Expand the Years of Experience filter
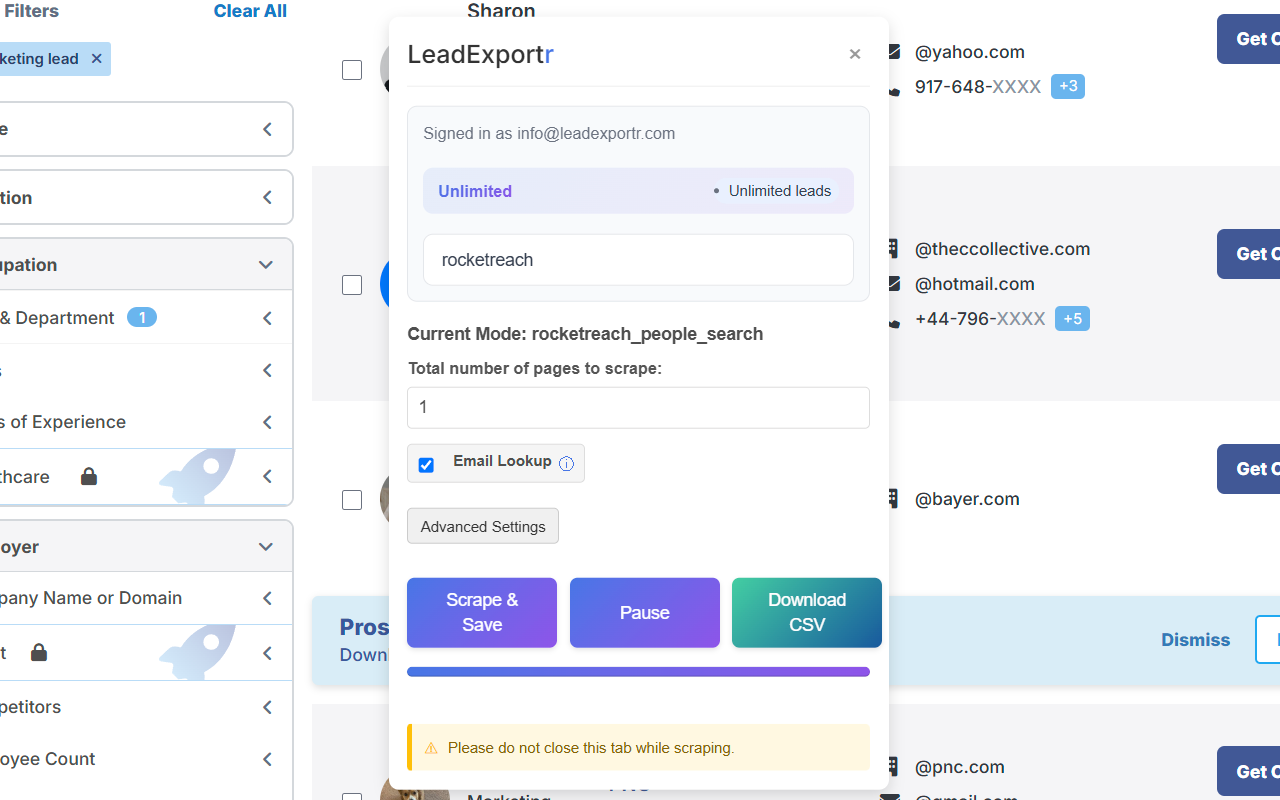The image size is (1280, 800). coord(267,422)
